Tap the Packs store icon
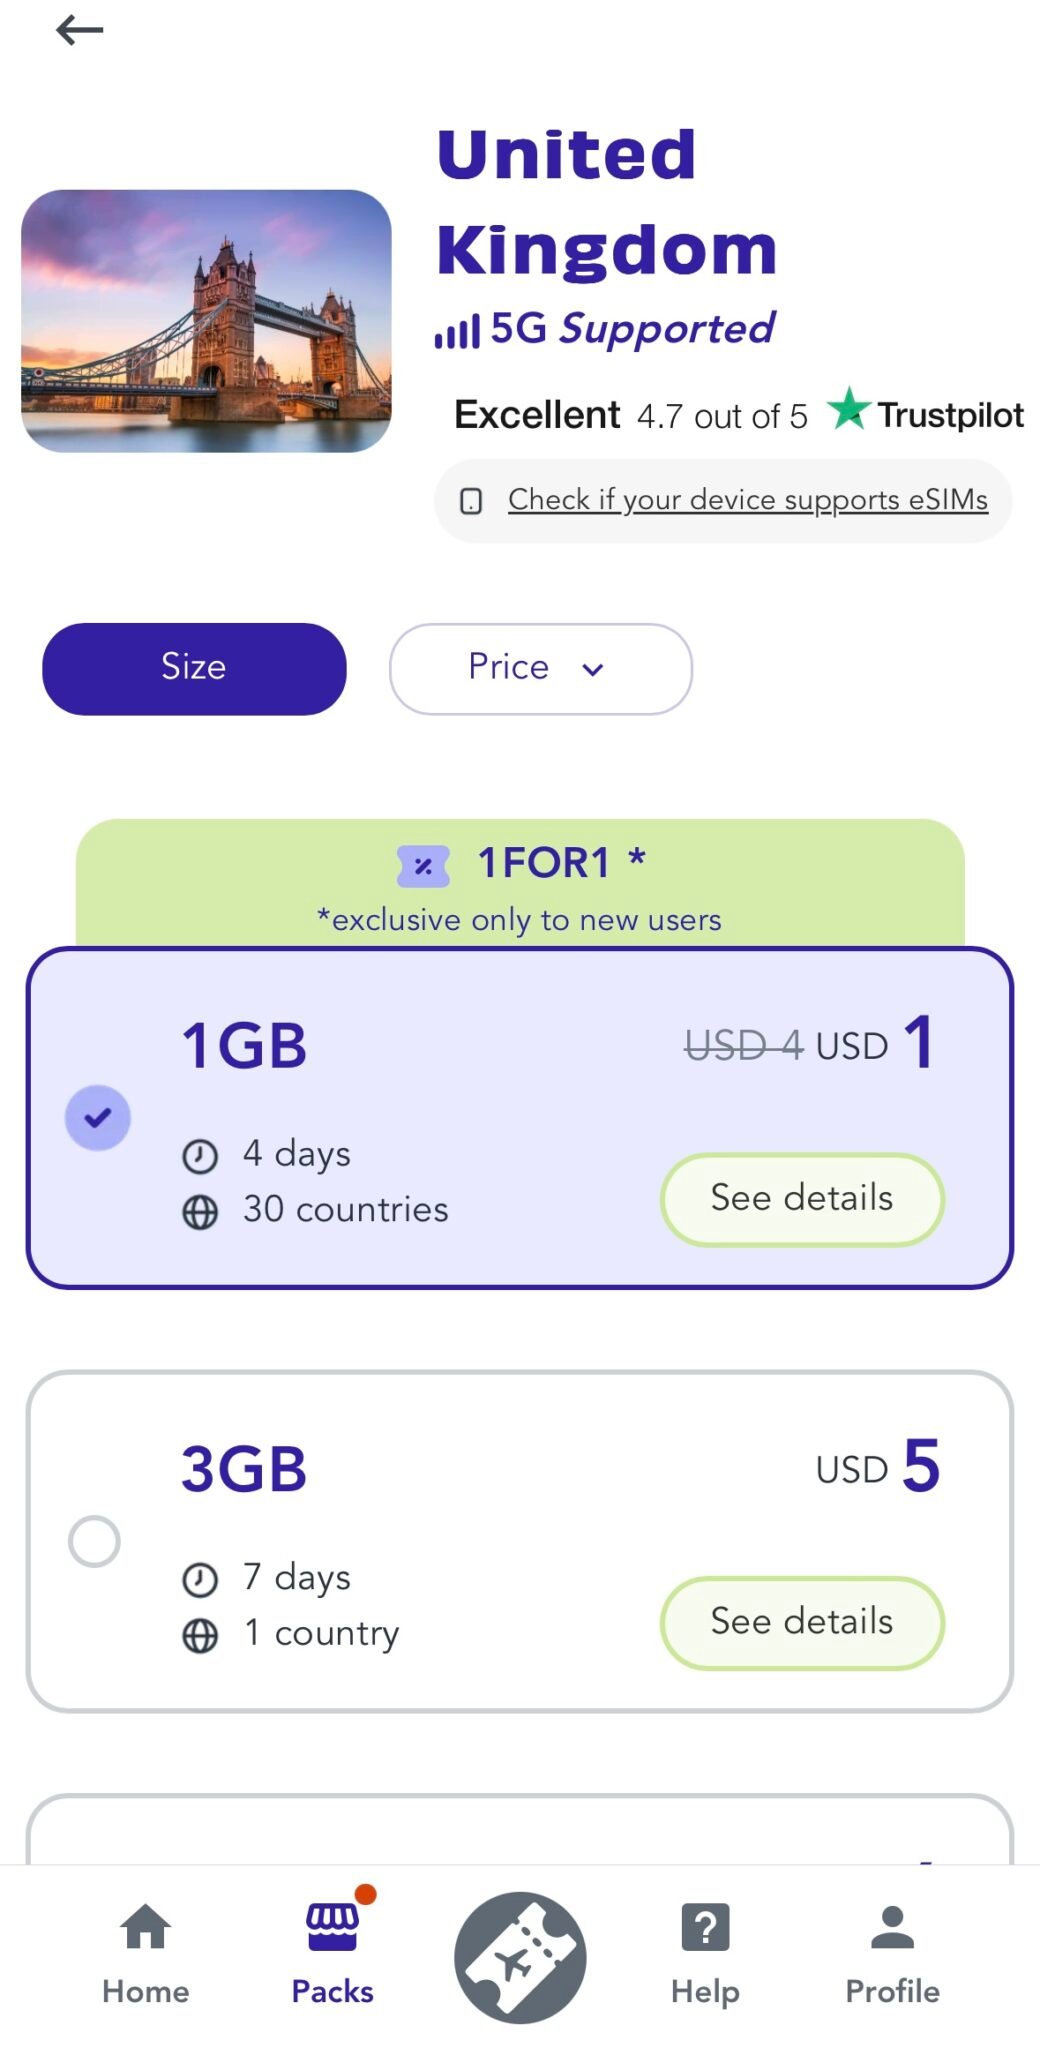The height and width of the screenshot is (2048, 1040). click(x=332, y=1930)
